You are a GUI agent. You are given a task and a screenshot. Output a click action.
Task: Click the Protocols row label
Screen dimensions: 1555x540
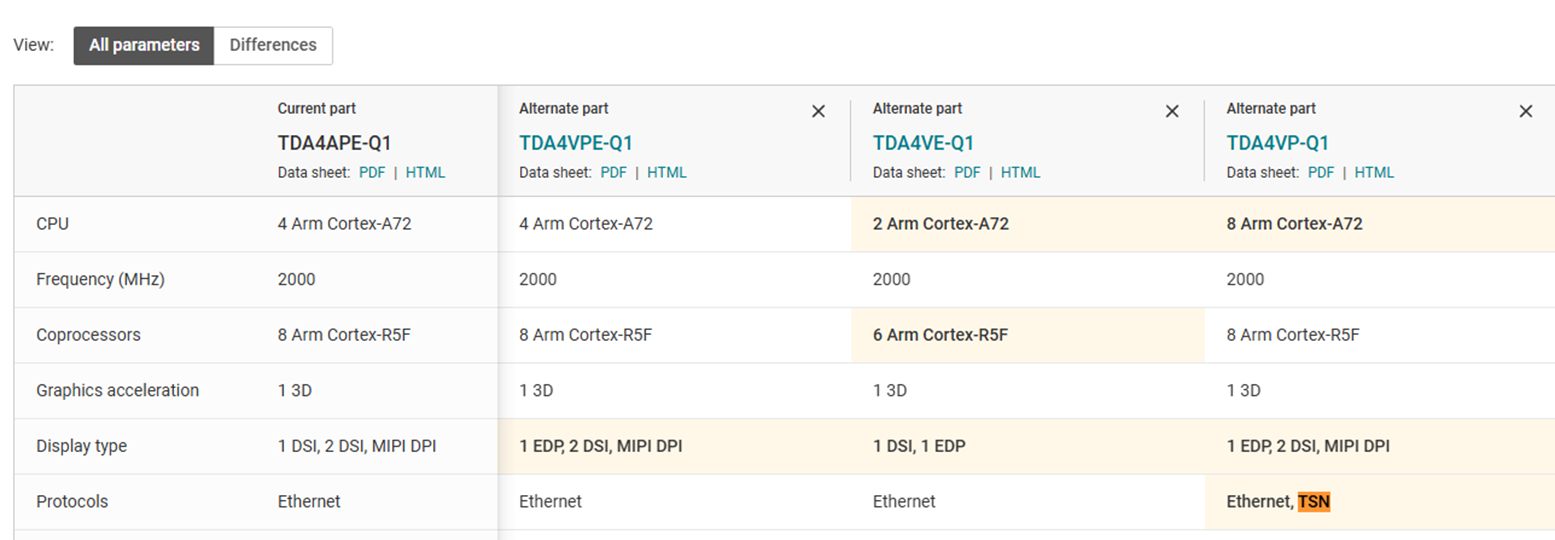coord(72,501)
